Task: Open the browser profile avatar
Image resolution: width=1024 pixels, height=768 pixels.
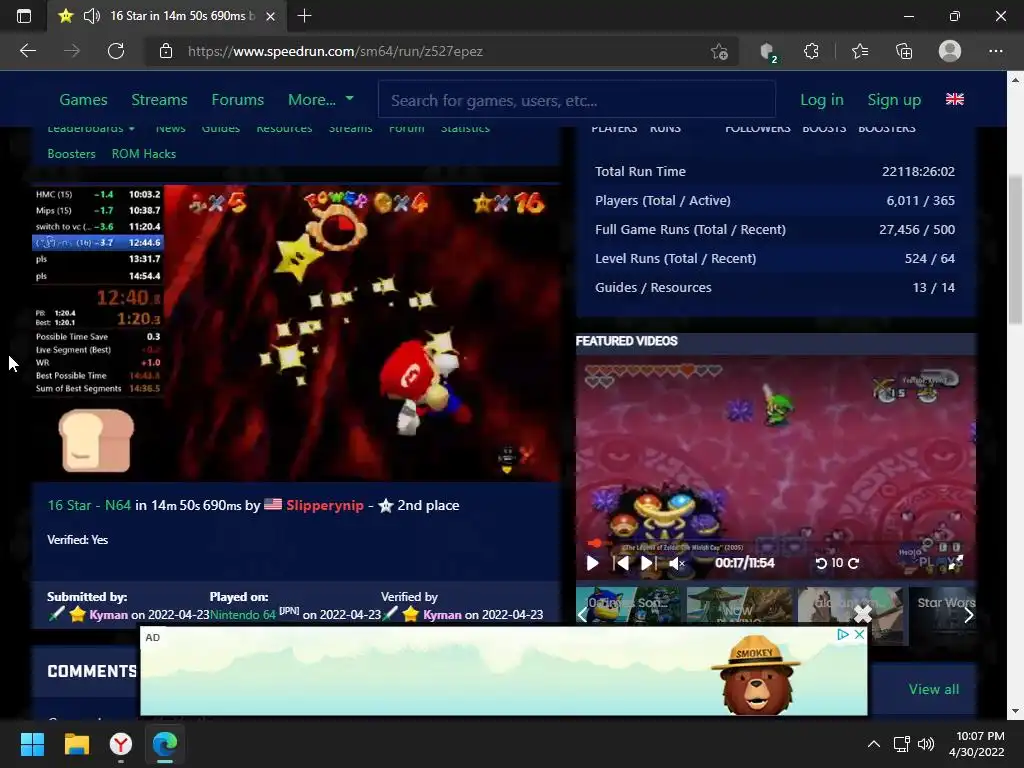Action: (950, 51)
